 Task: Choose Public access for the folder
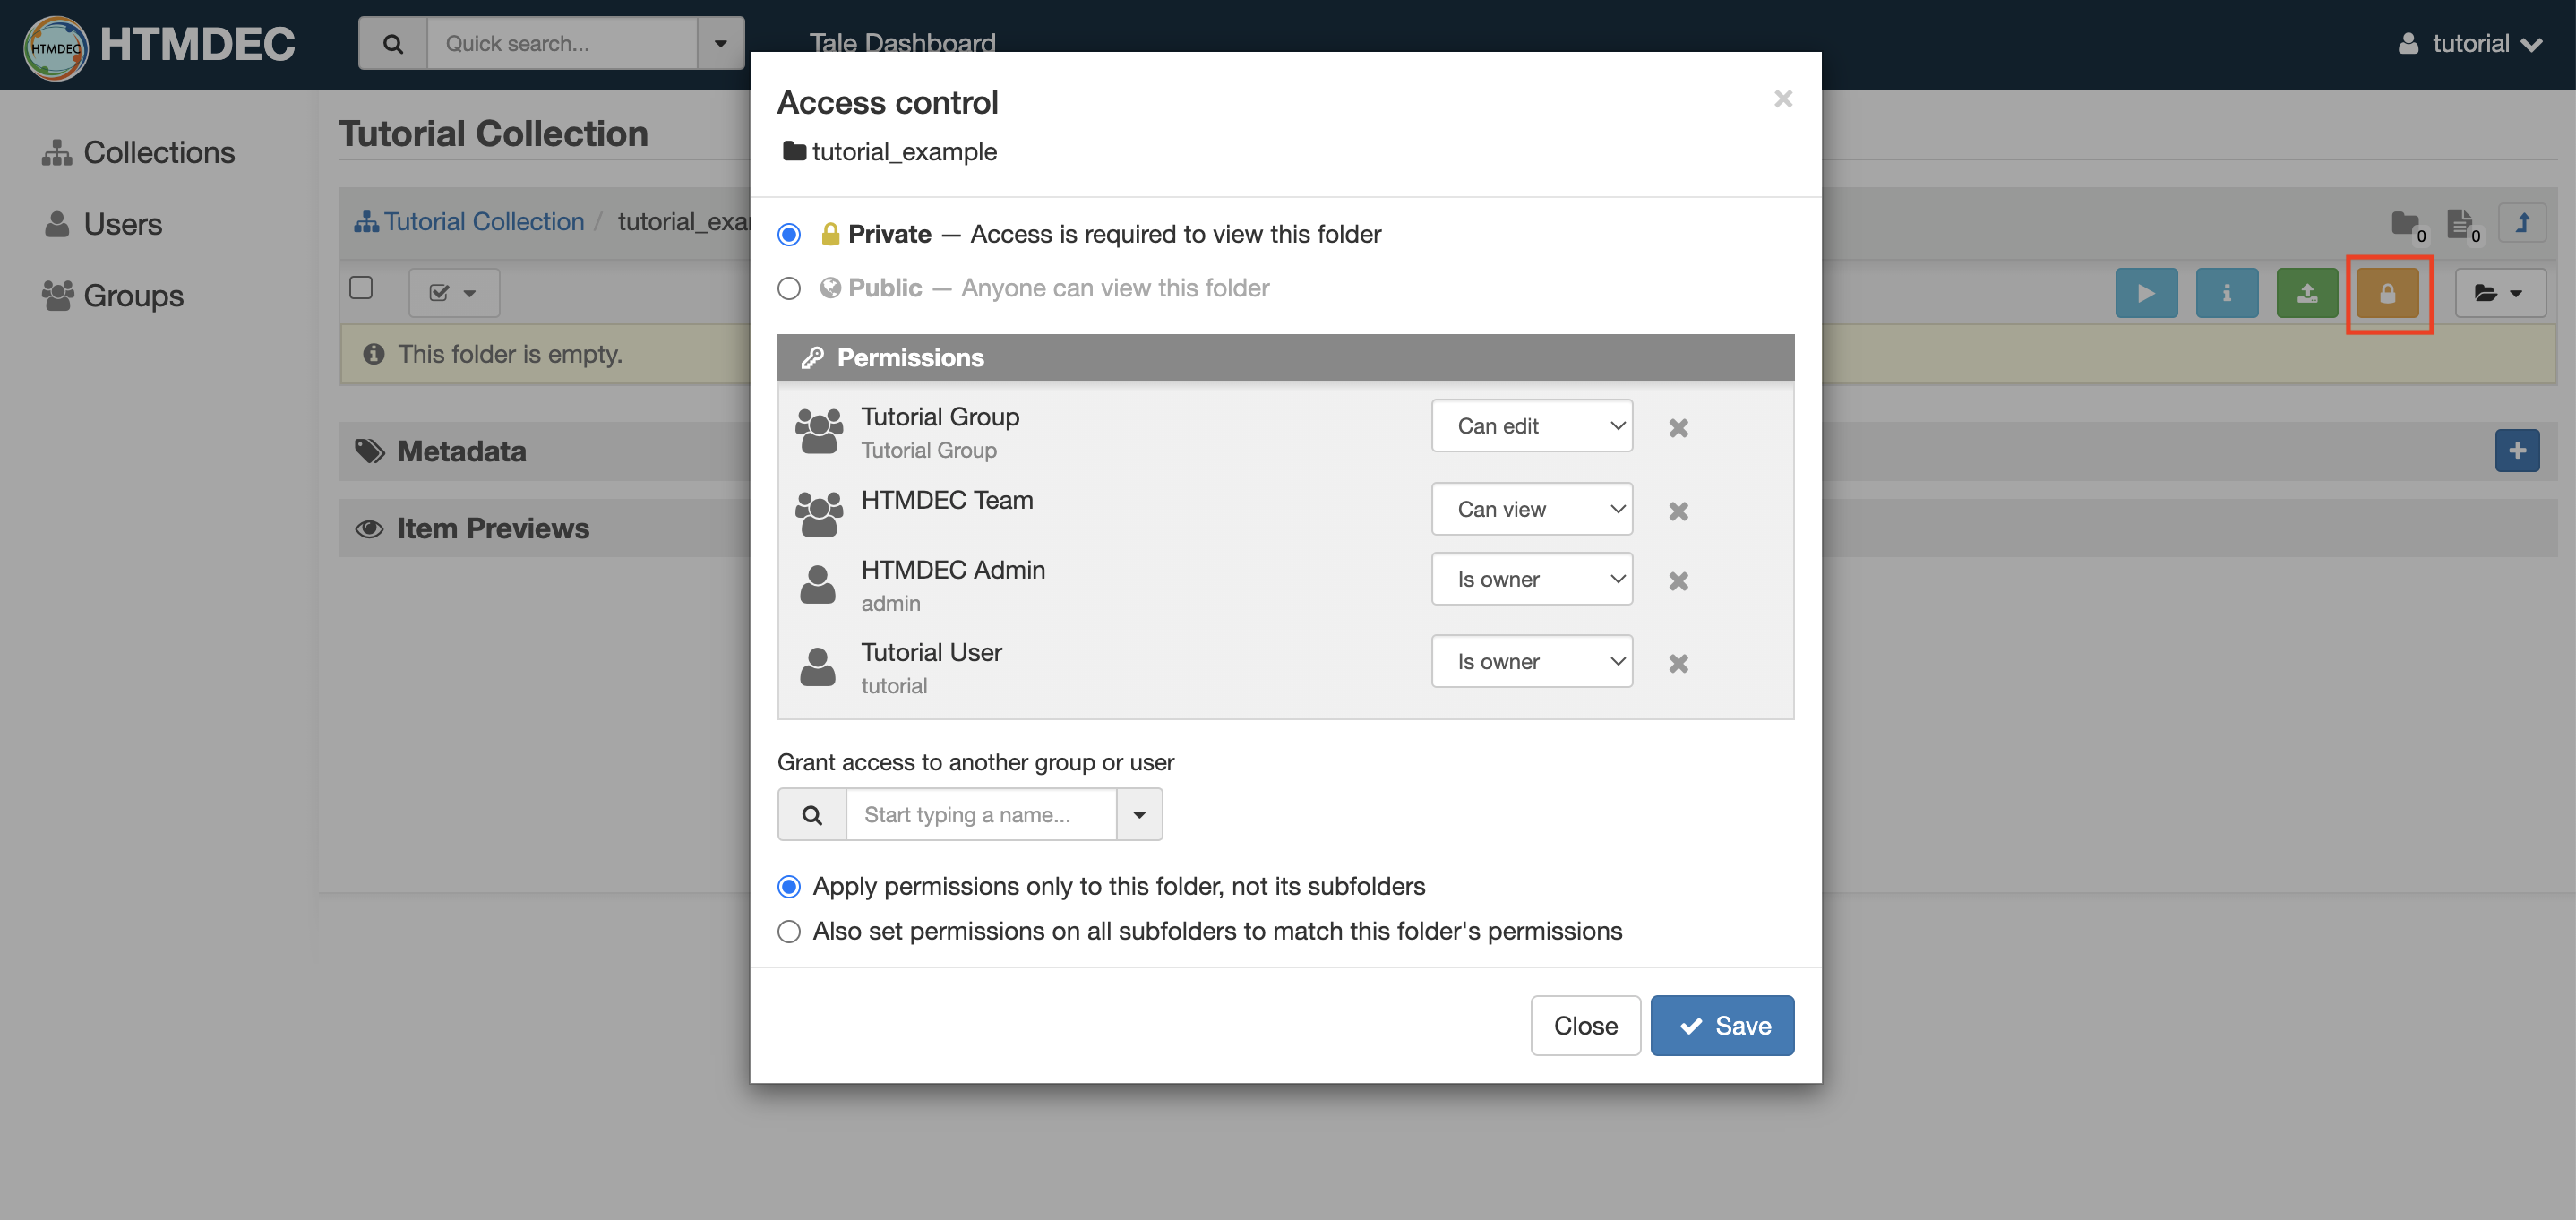click(789, 288)
